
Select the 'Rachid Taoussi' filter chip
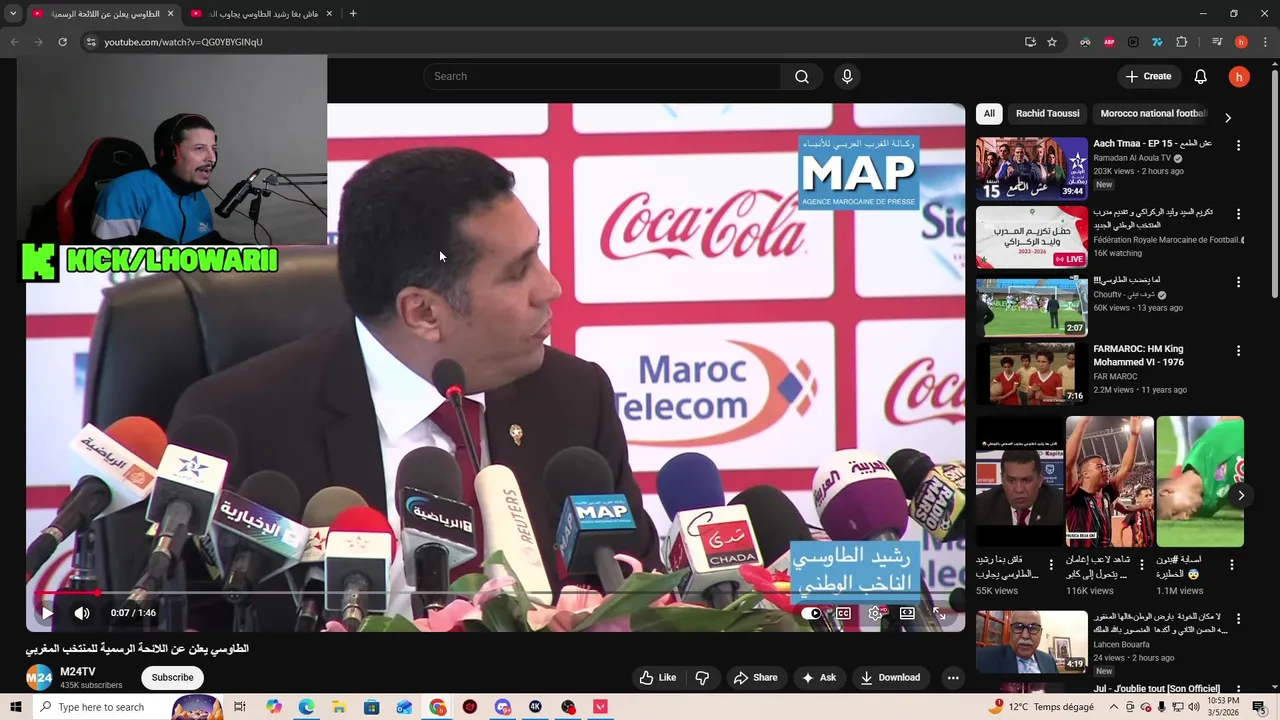[x=1047, y=113]
